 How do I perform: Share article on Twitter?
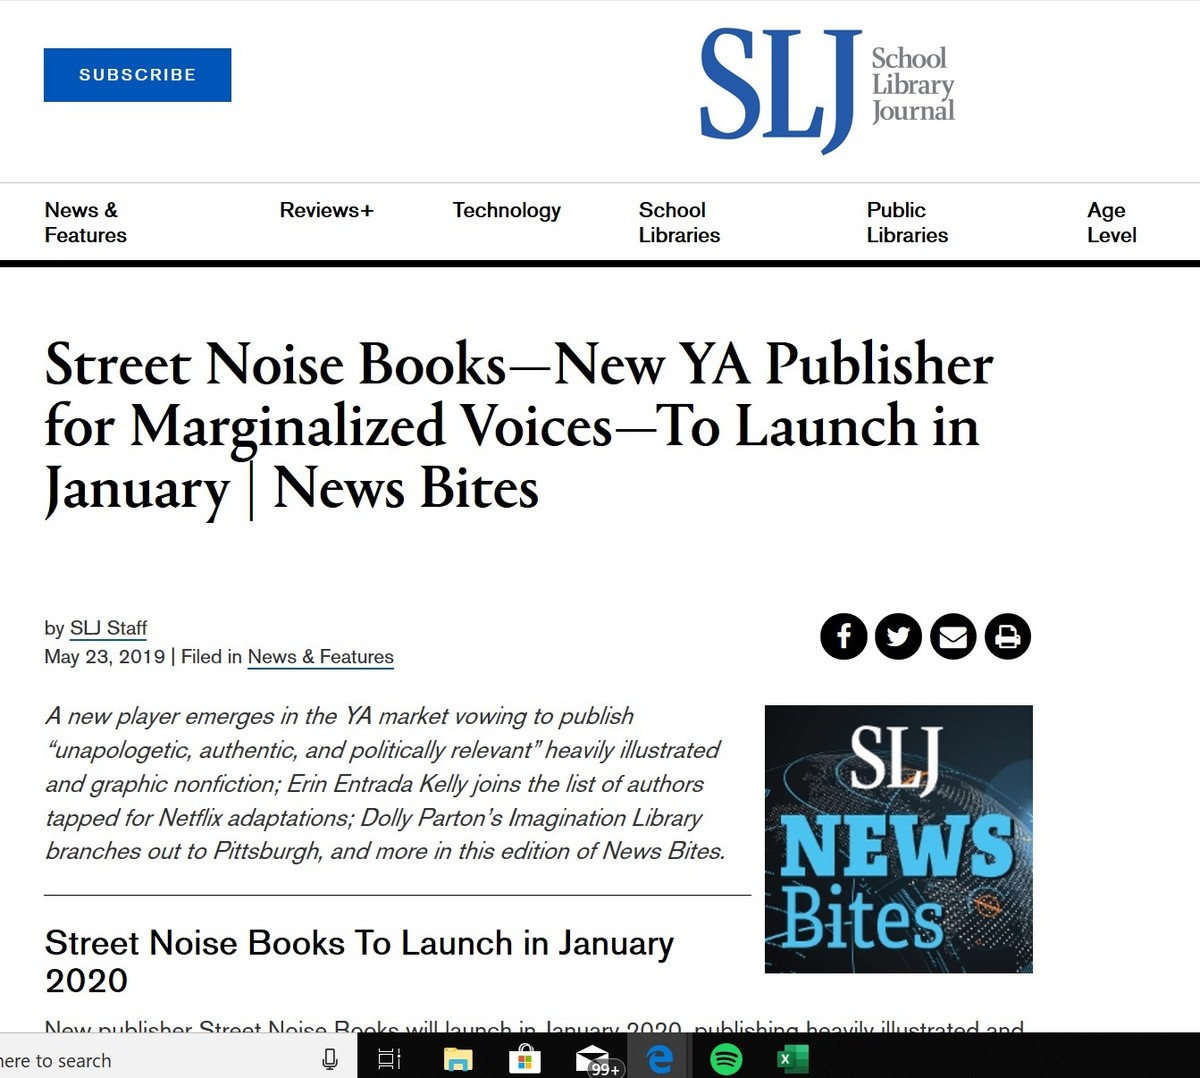[898, 636]
